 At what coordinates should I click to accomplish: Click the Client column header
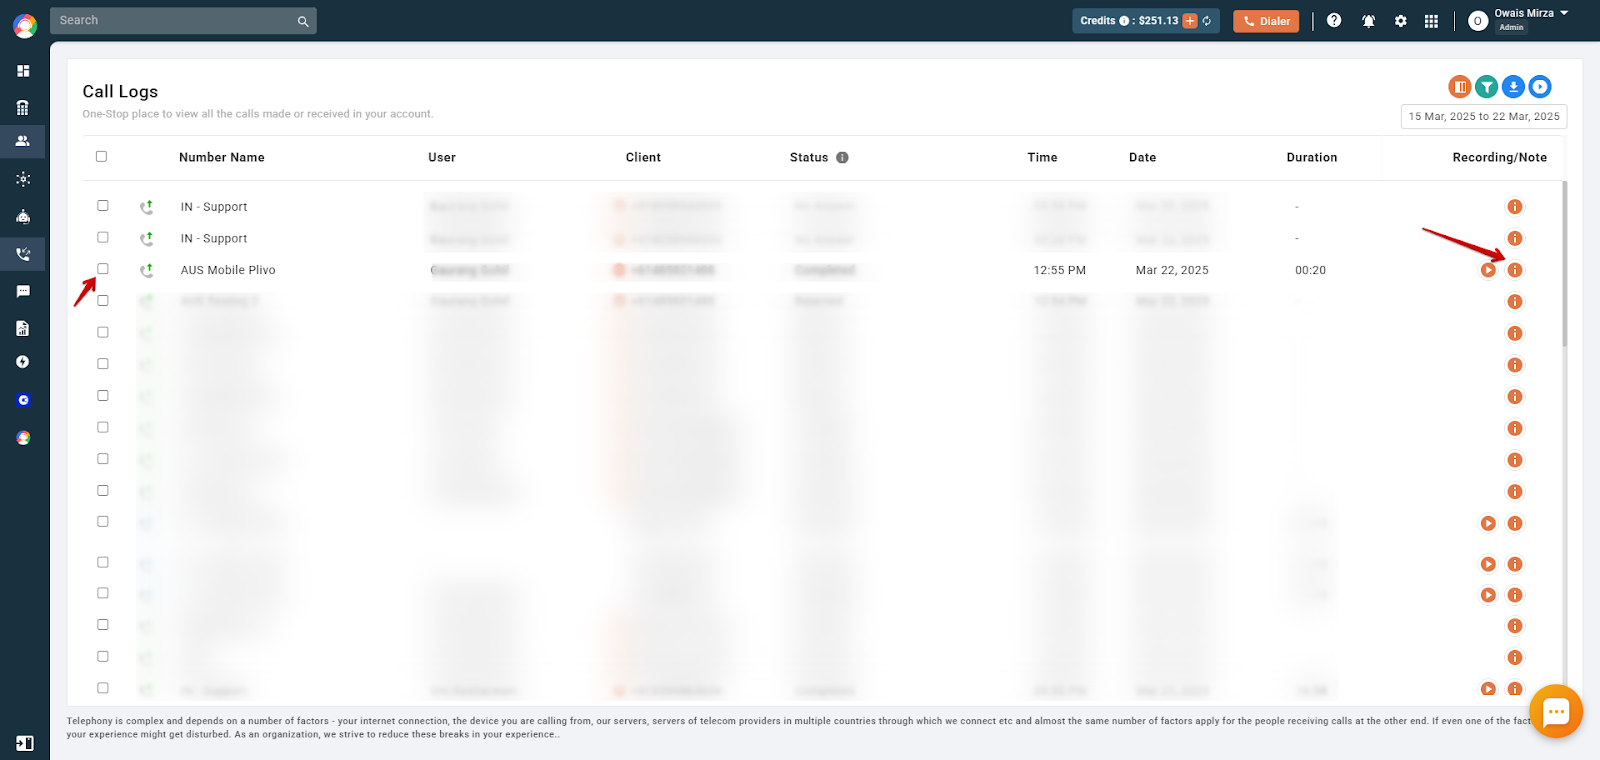point(643,158)
